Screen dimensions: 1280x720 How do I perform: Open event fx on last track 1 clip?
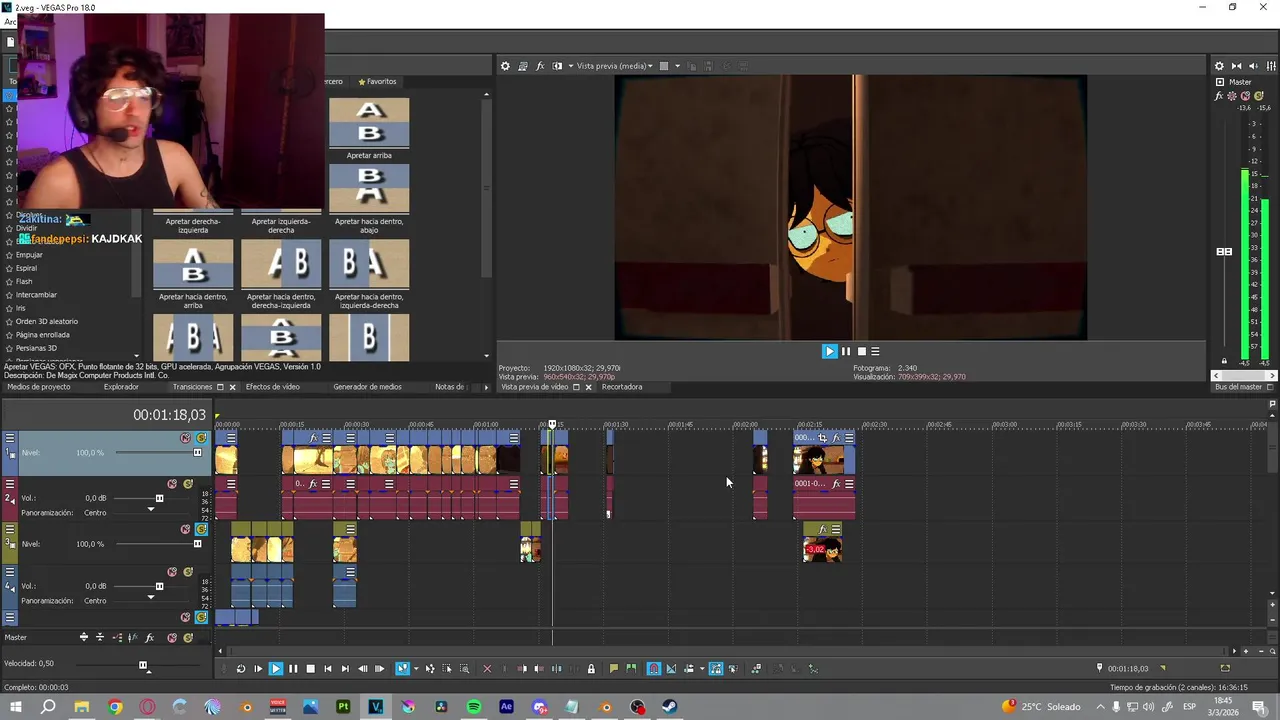[836, 438]
